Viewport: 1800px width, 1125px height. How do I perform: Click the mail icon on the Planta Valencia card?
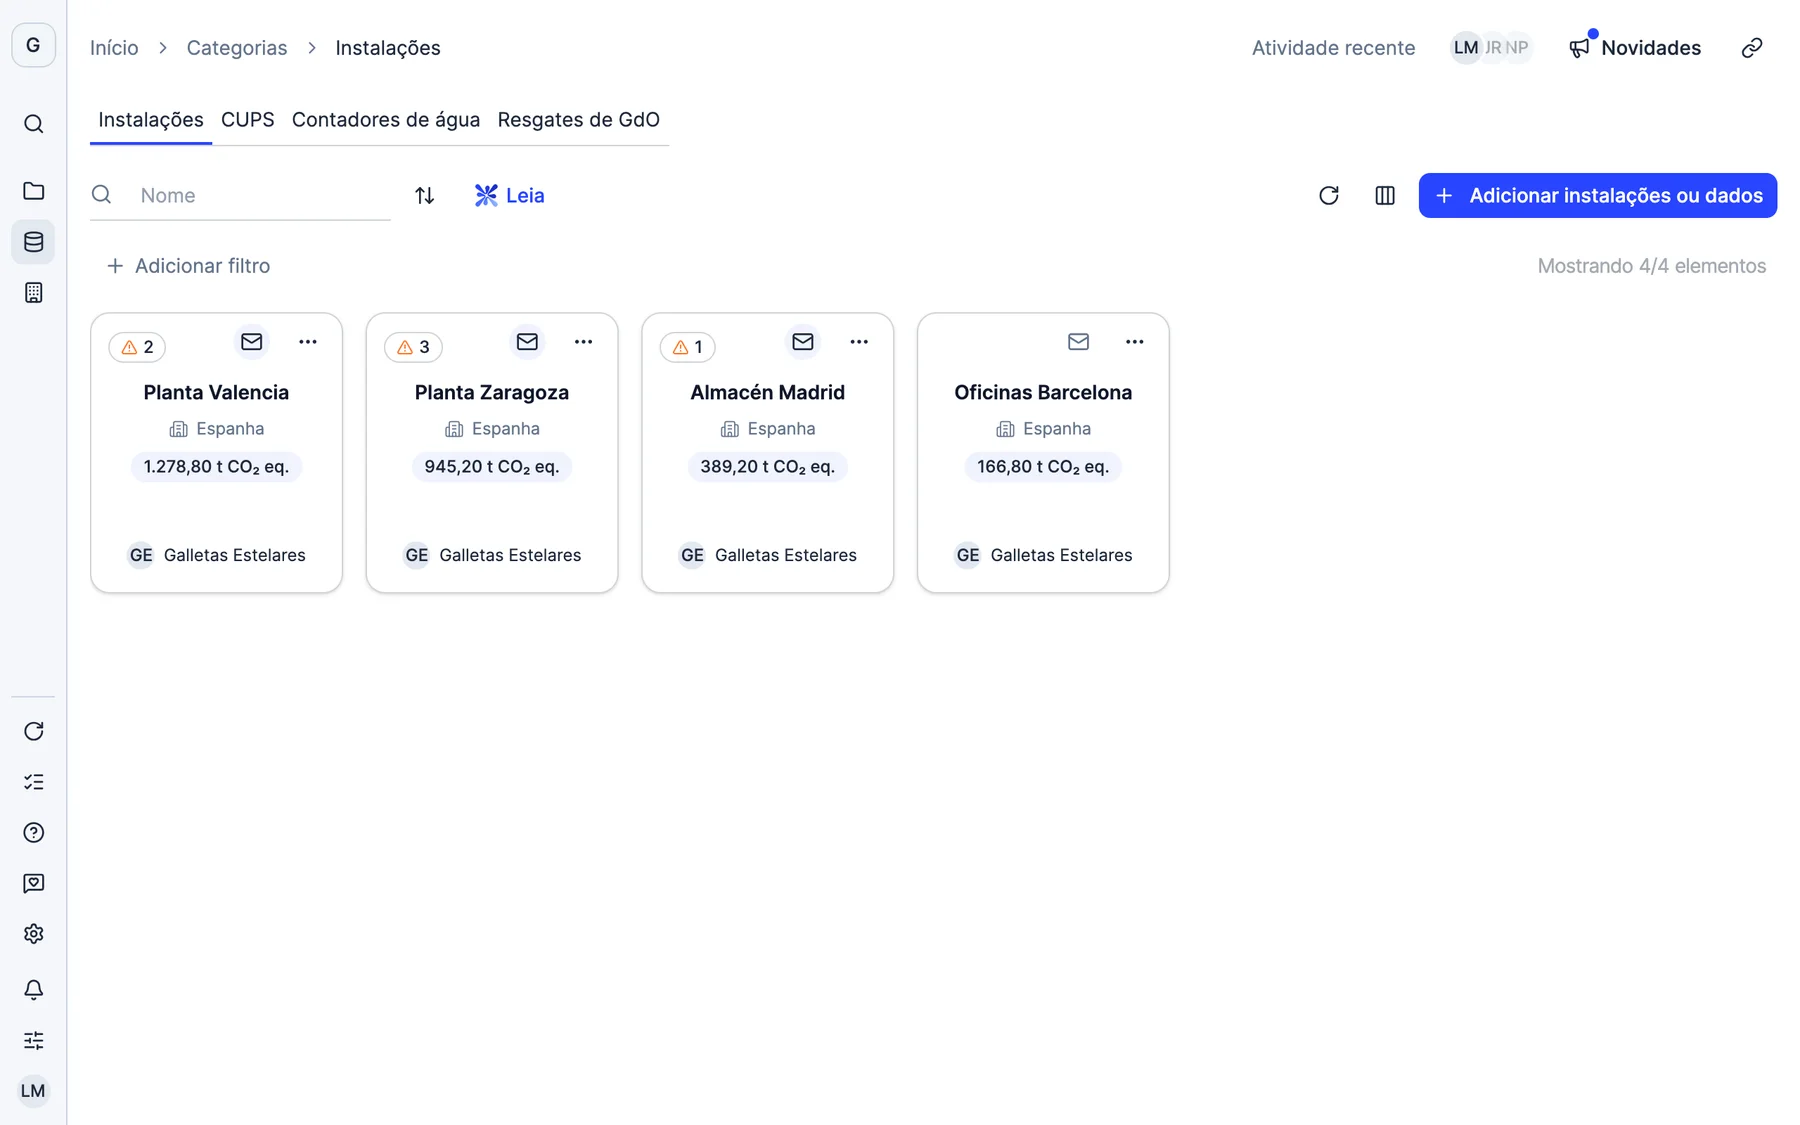point(251,342)
